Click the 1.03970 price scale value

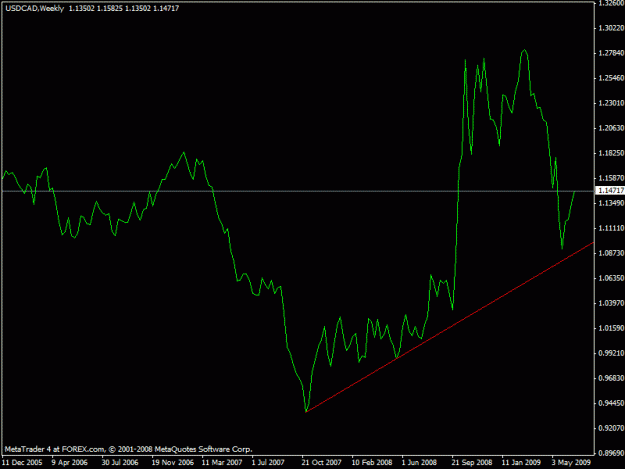tap(611, 304)
